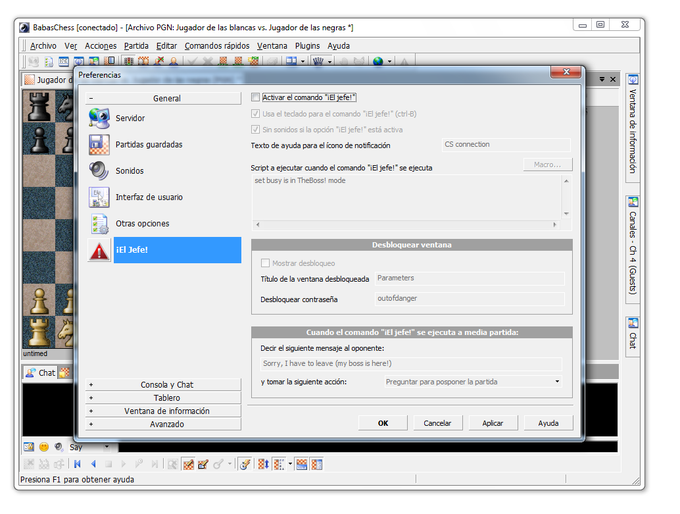Open the Archivo menu
This screenshot has width=680, height=514.
coord(43,46)
